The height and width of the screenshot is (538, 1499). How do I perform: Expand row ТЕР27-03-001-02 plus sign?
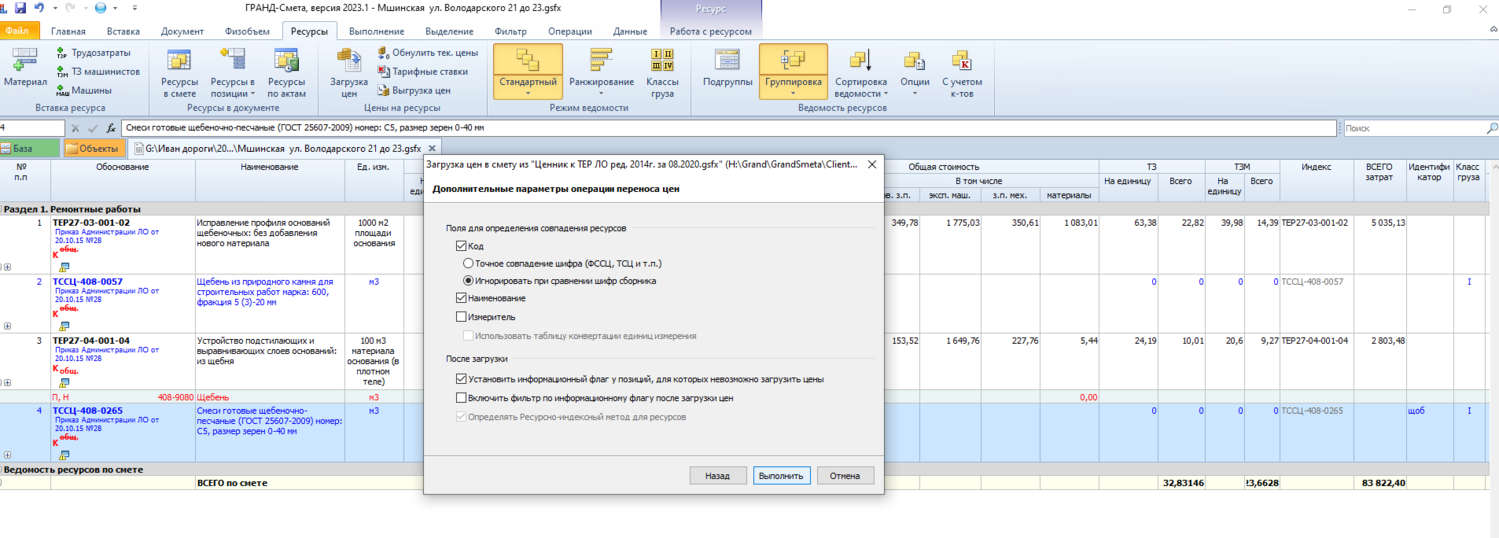(x=7, y=267)
